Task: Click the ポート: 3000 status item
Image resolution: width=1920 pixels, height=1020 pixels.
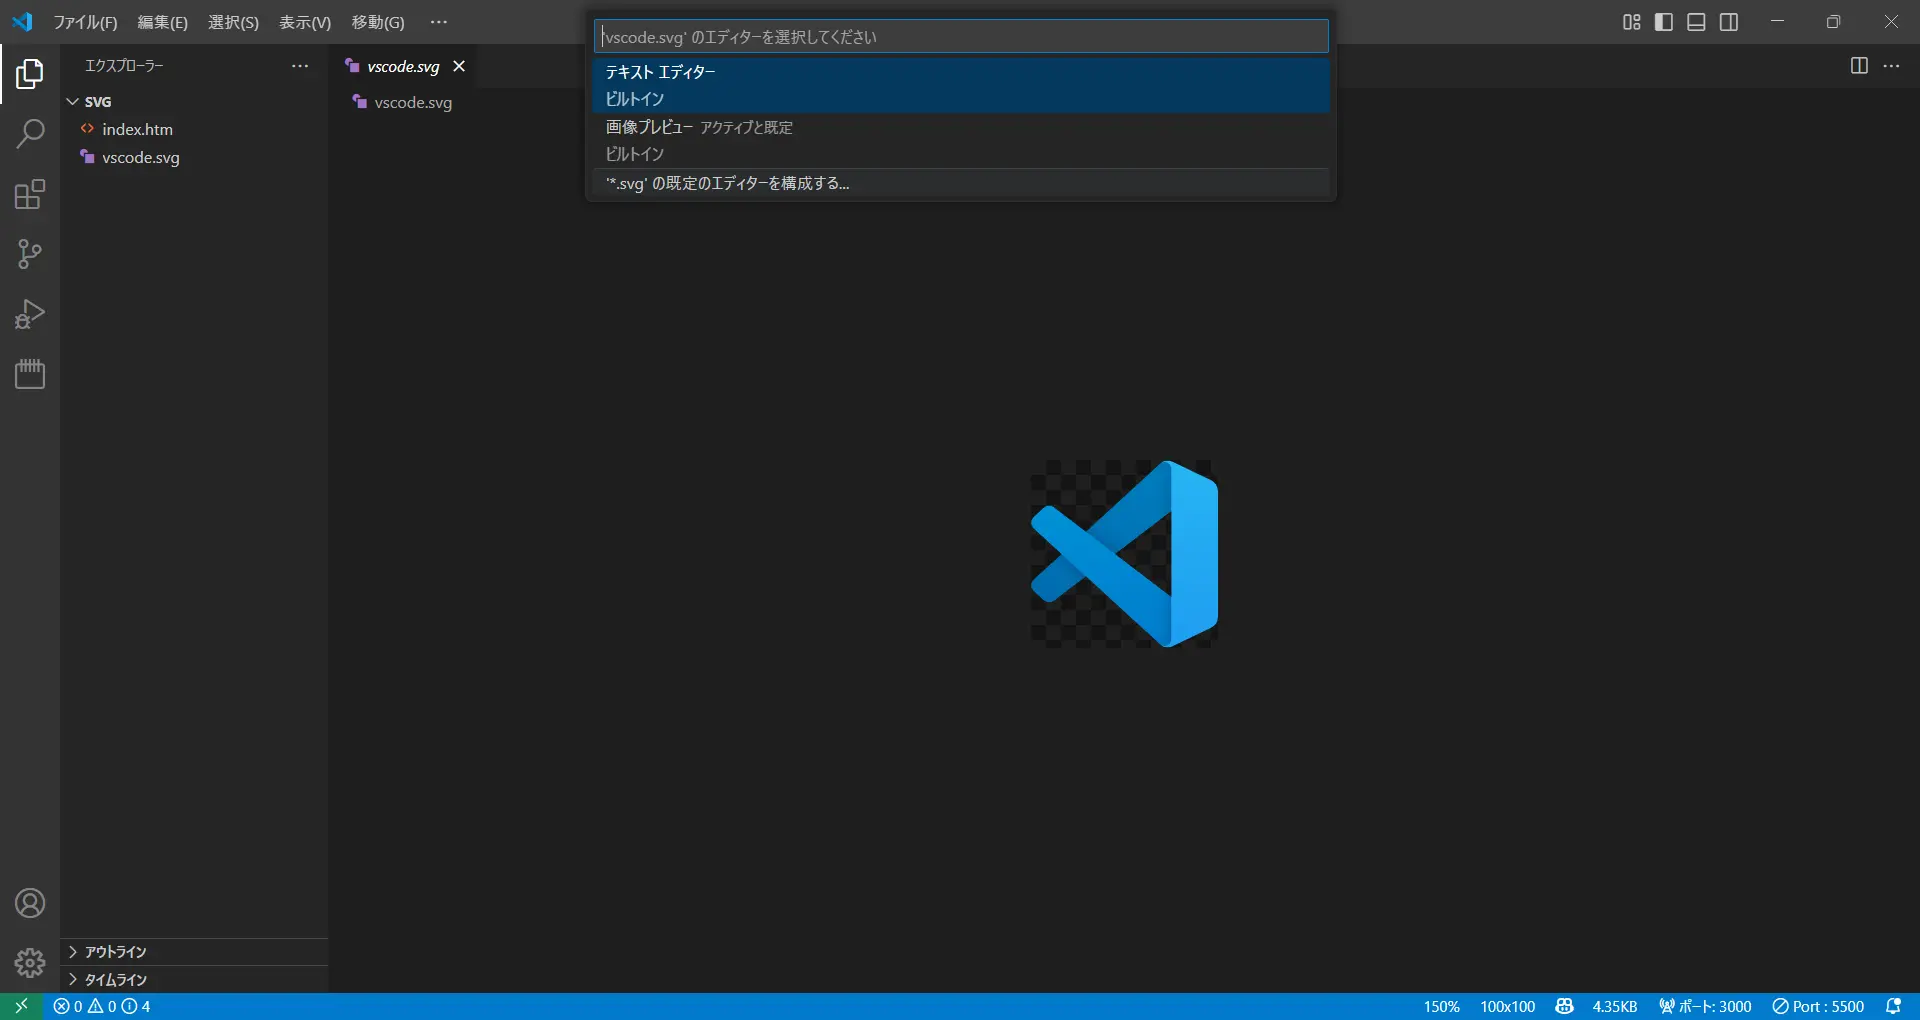Action: click(1705, 1006)
